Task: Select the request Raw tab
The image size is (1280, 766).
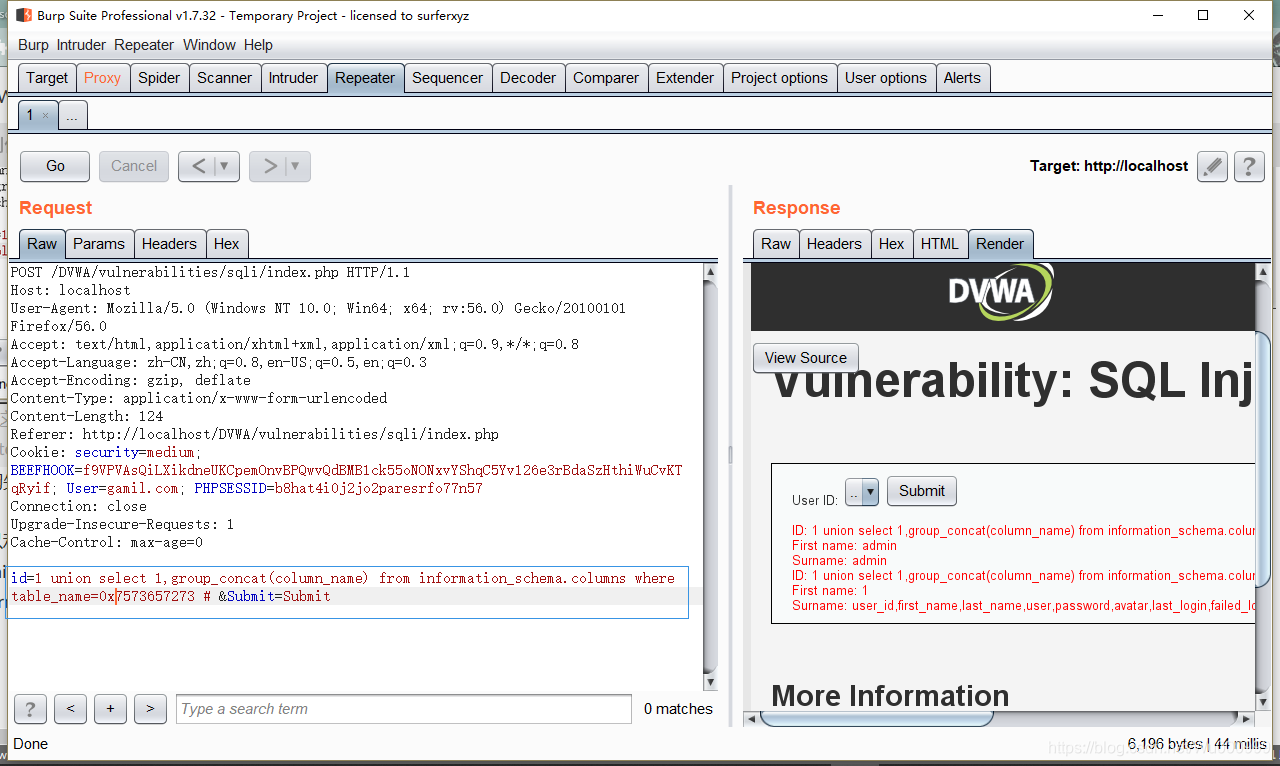Action: (x=42, y=244)
